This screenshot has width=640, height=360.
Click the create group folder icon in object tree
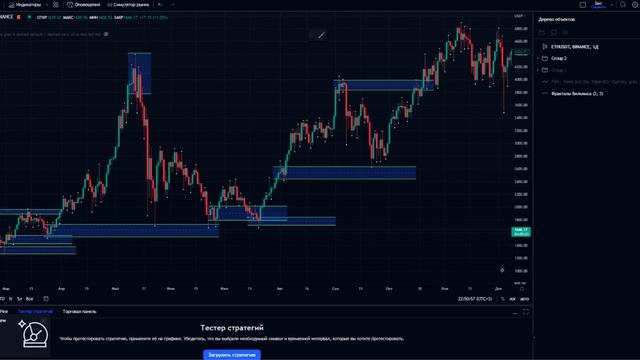point(542,32)
